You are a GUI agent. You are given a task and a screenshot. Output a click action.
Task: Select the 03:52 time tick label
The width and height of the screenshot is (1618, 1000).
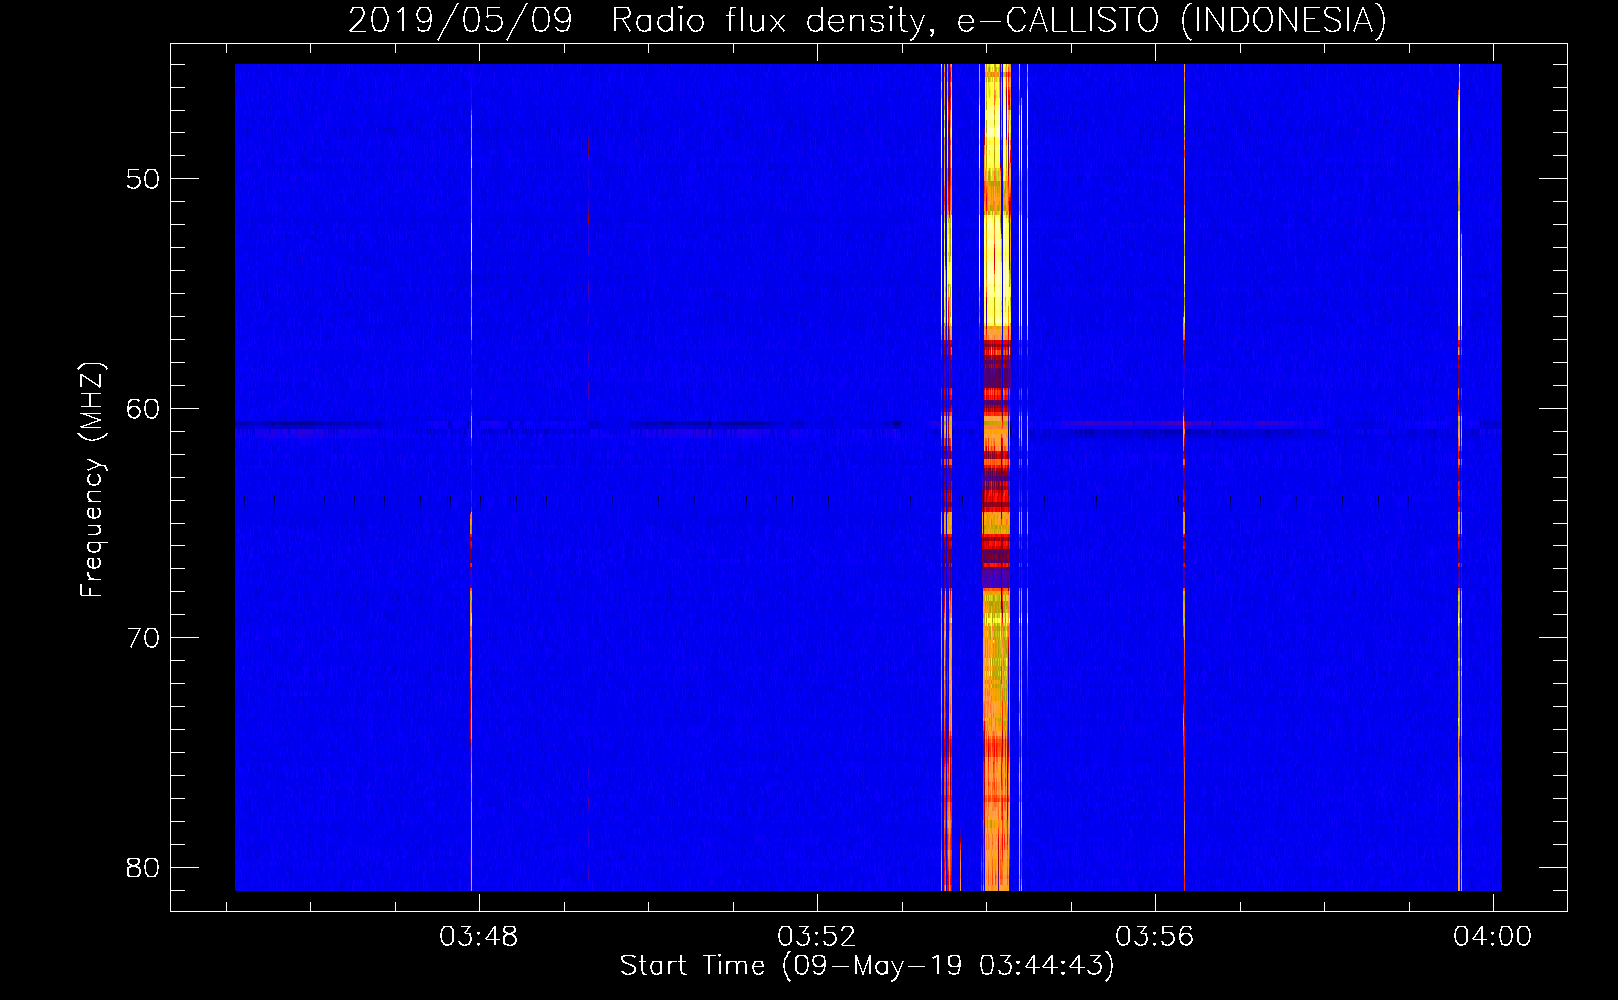(817, 936)
